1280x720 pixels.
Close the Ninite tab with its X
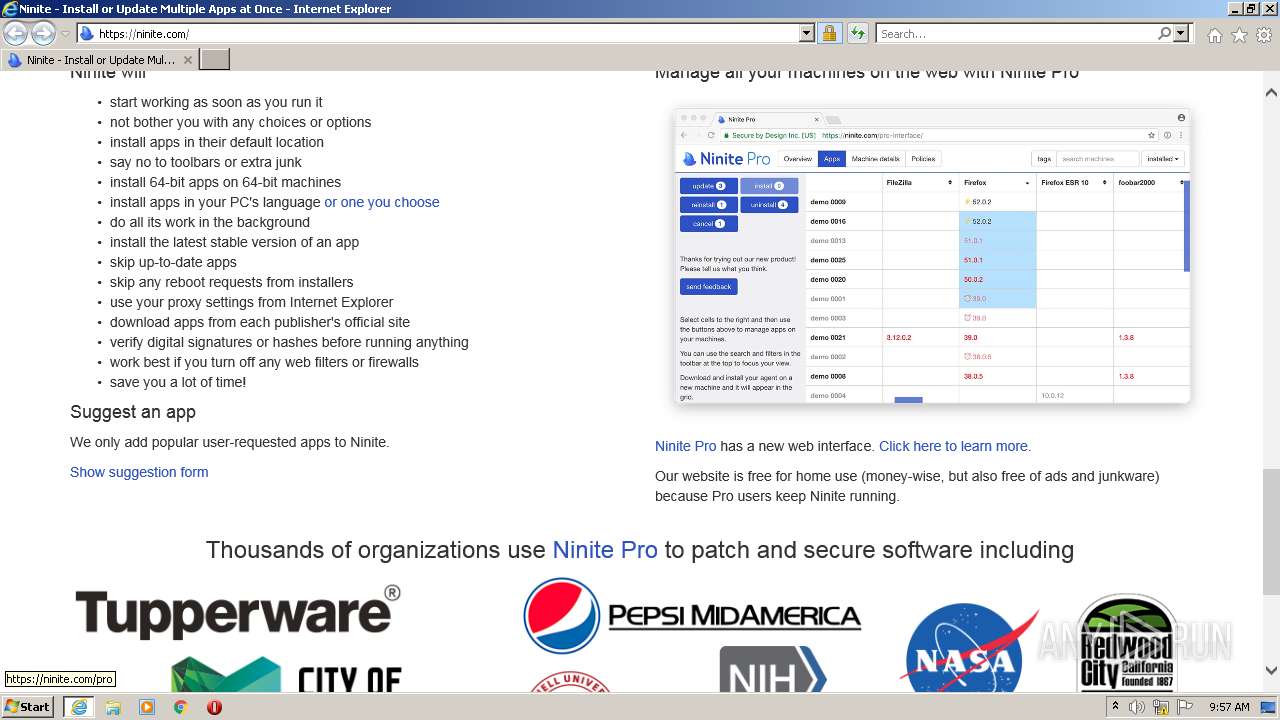(x=188, y=60)
